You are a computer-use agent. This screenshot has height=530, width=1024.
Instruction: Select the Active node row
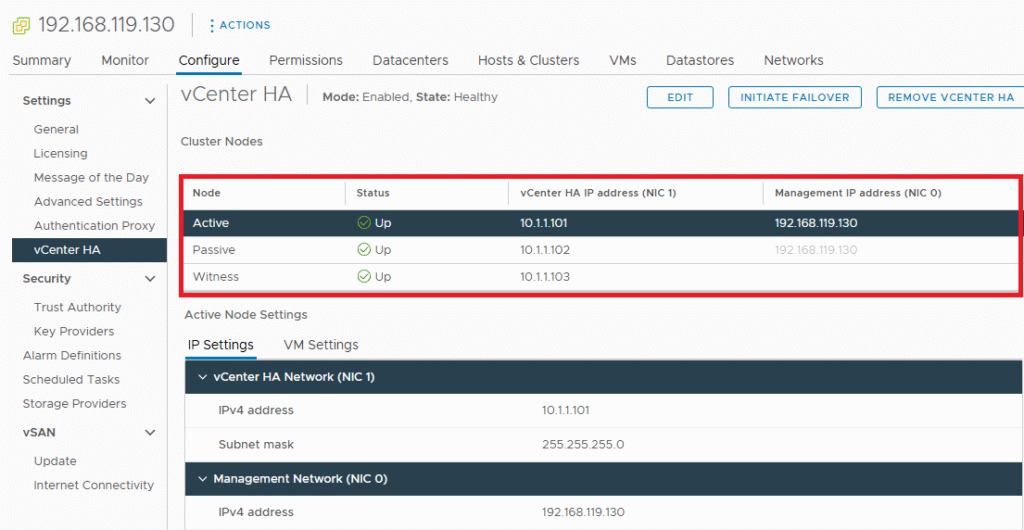coord(601,223)
